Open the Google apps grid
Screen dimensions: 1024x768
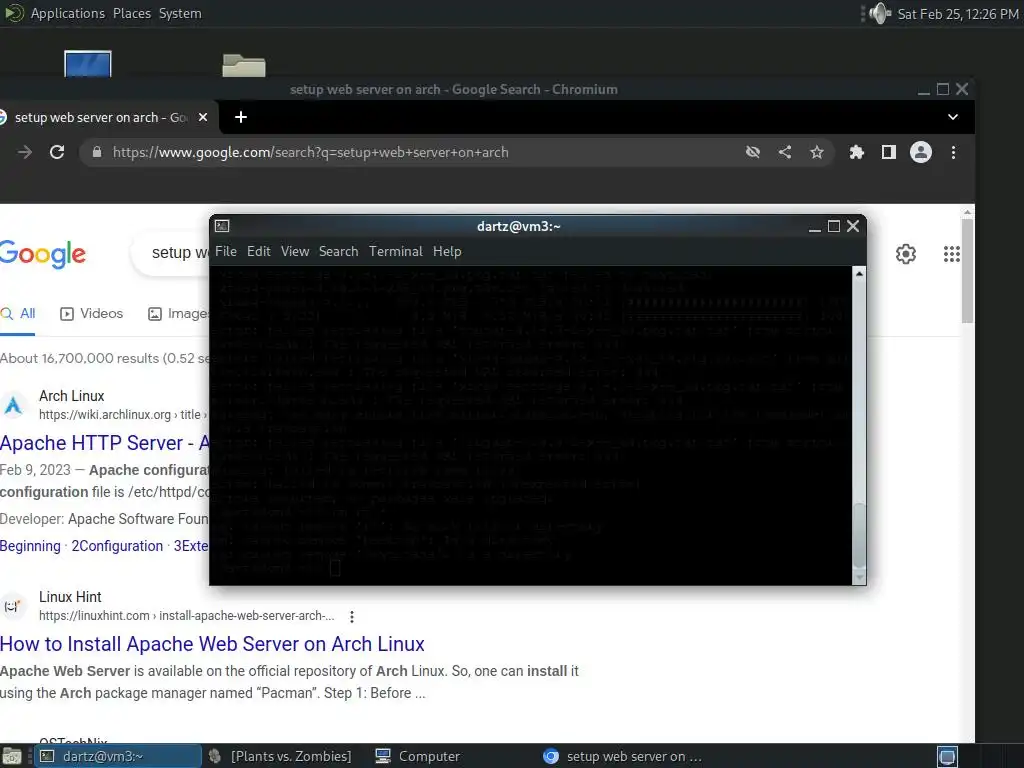(952, 253)
